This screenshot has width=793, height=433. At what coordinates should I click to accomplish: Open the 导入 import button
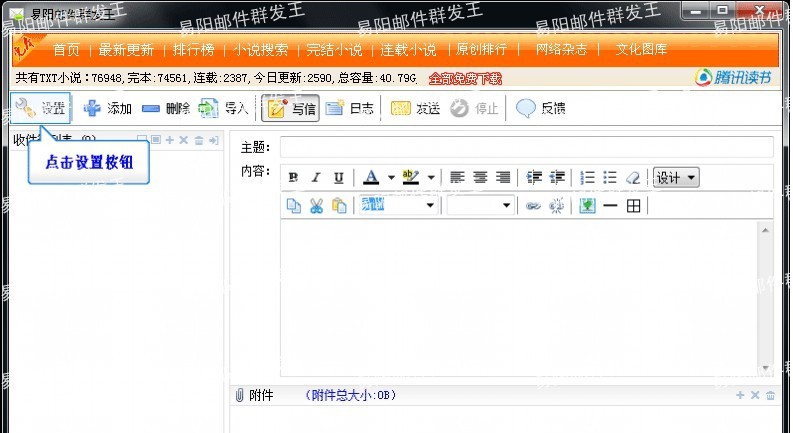click(x=223, y=108)
